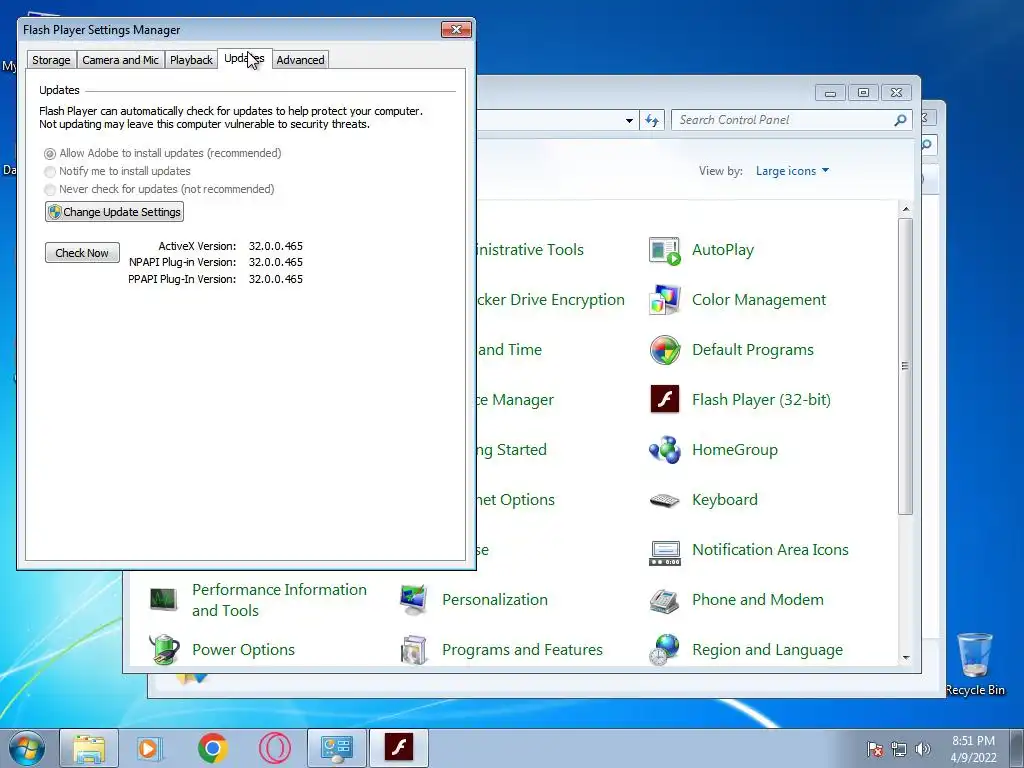Click the Control Panel search magnifier icon
This screenshot has height=768, width=1024.
901,120
